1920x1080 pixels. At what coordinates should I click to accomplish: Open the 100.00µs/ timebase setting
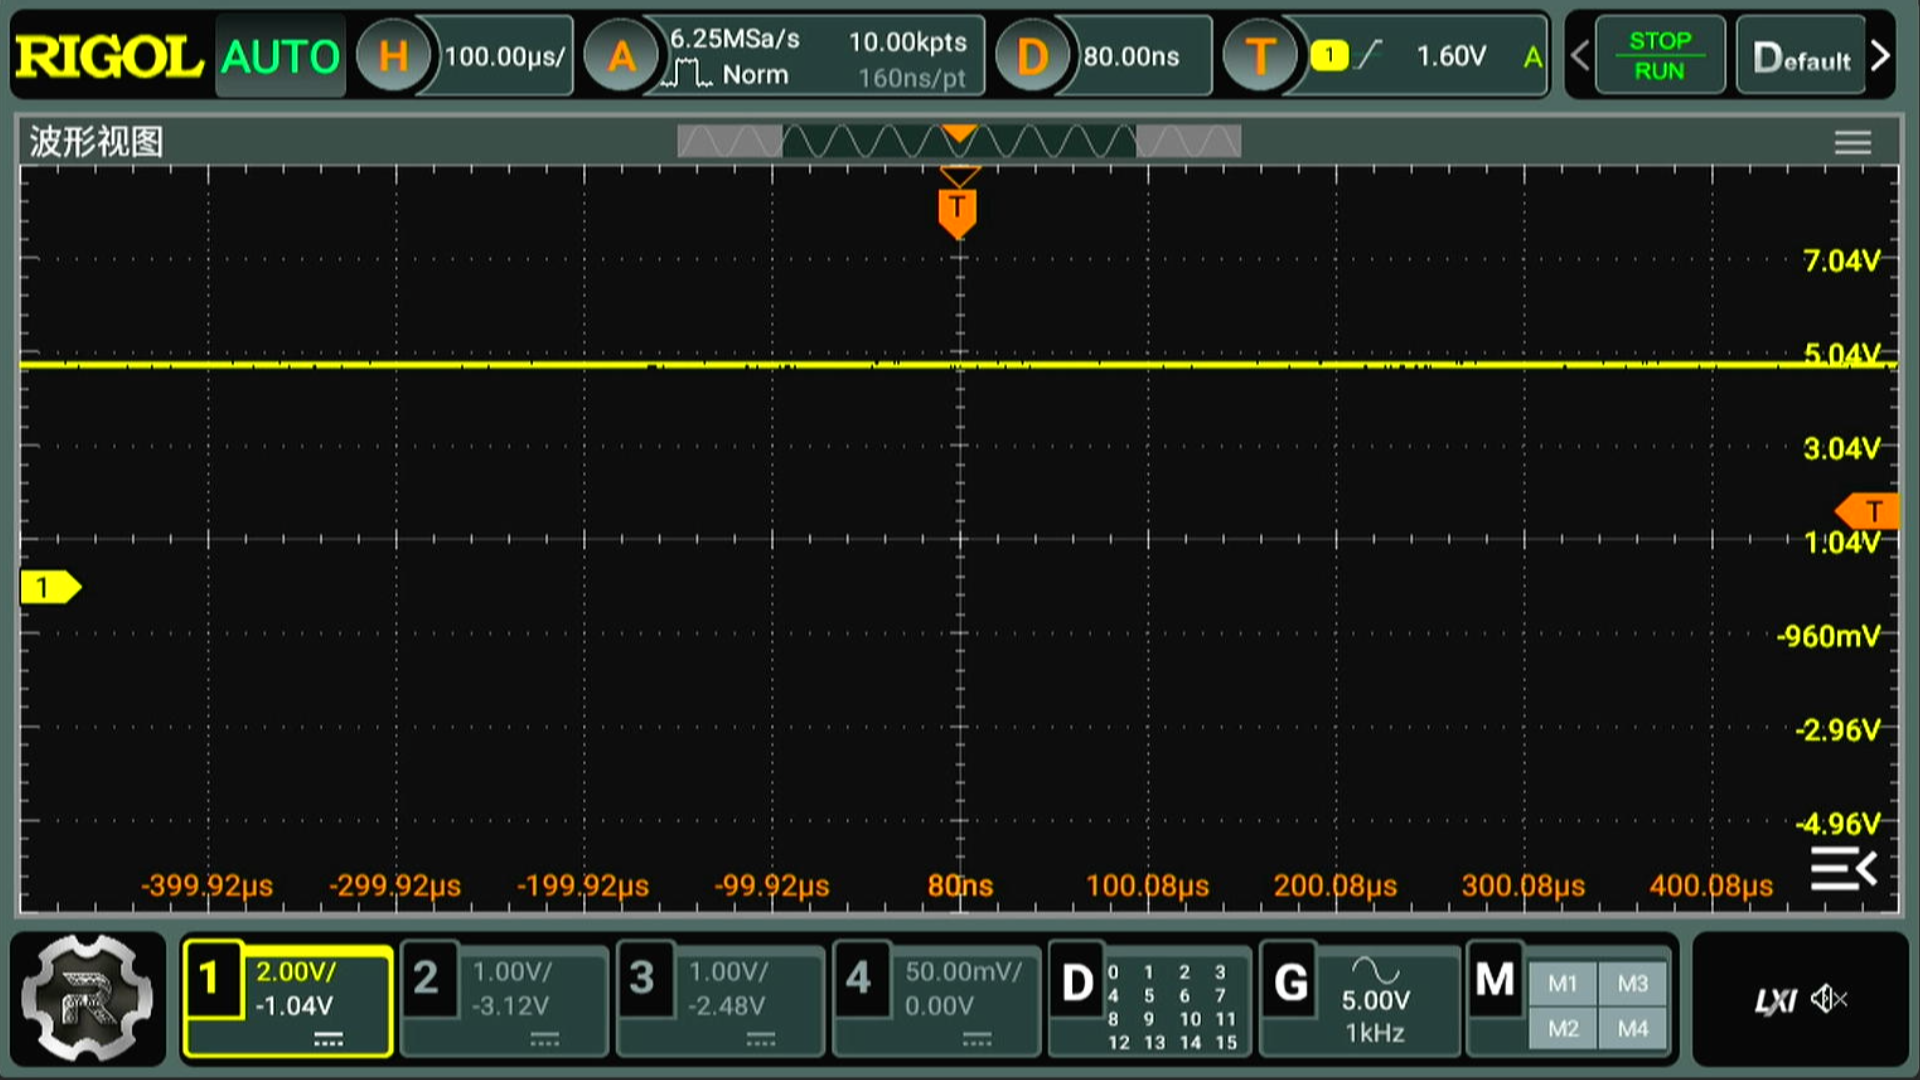pyautogui.click(x=504, y=57)
